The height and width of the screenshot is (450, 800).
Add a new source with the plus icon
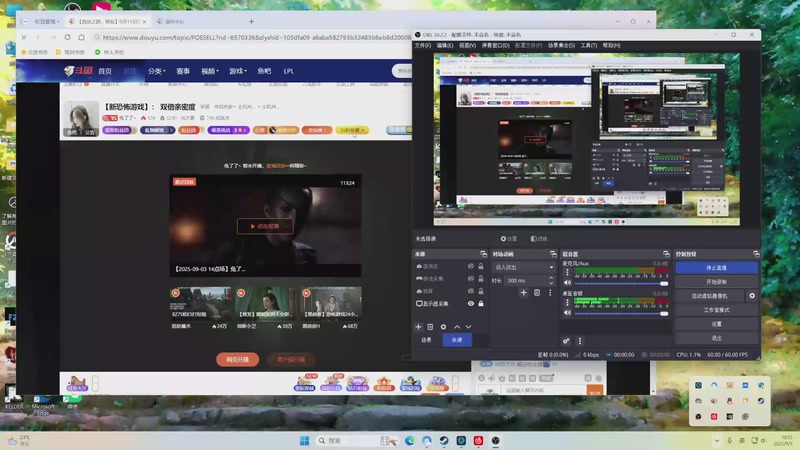coord(418,327)
